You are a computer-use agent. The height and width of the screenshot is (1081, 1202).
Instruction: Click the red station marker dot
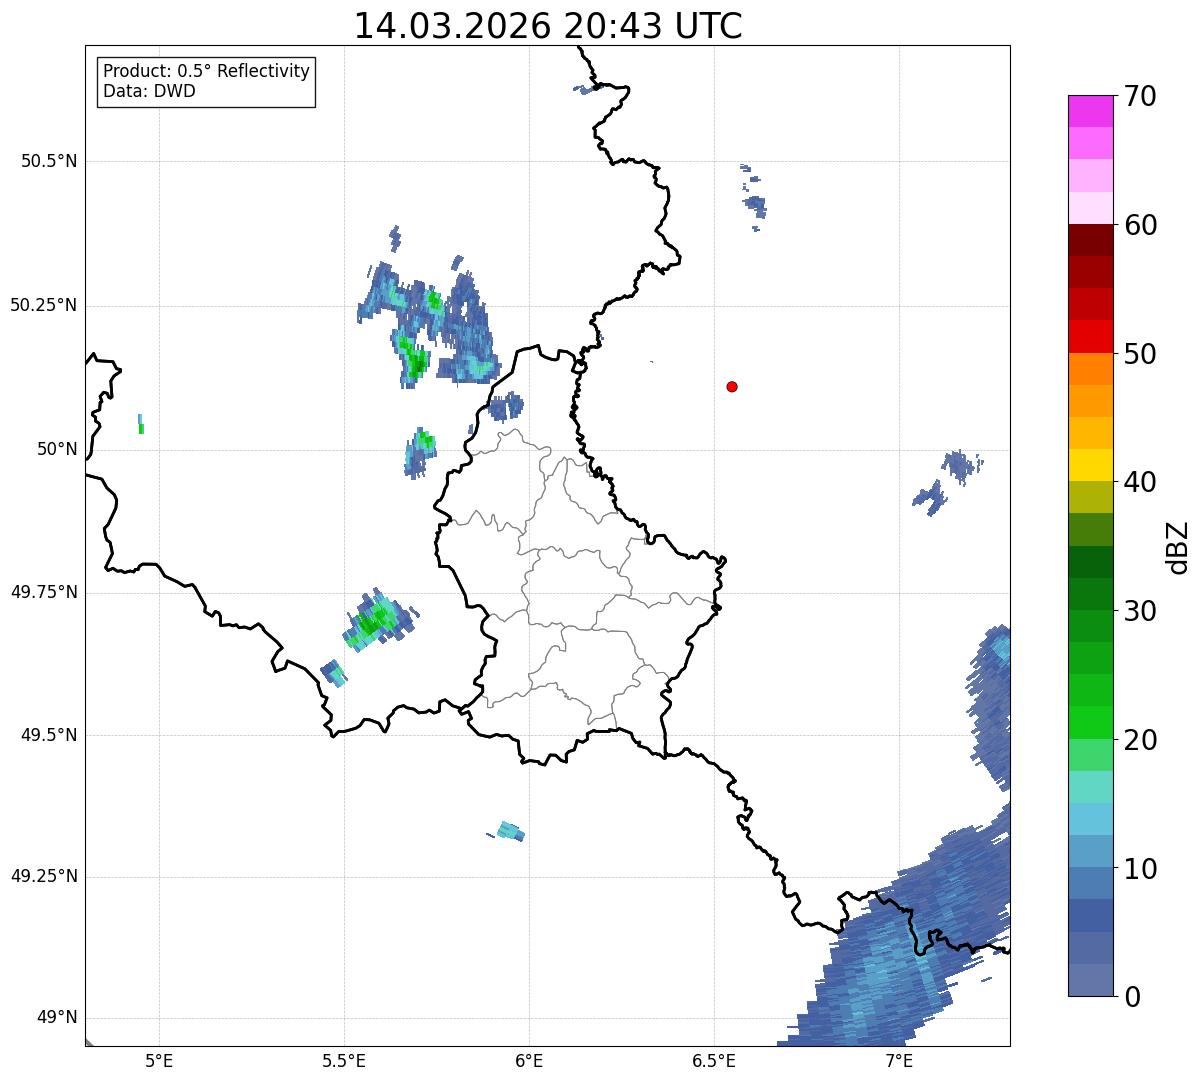pyautogui.click(x=732, y=386)
